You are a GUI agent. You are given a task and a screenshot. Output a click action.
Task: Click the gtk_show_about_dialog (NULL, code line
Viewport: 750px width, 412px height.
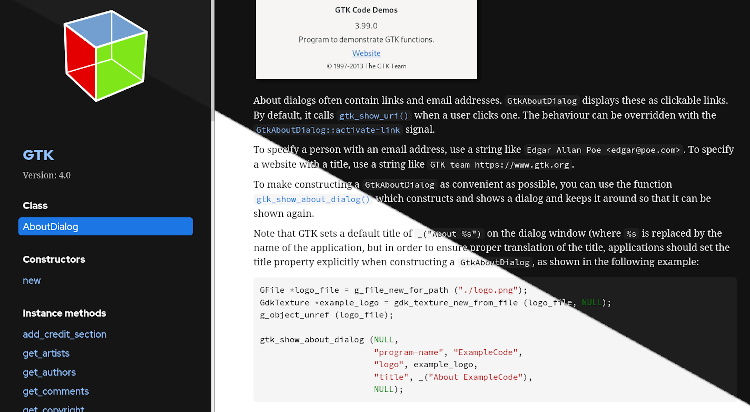[329, 340]
